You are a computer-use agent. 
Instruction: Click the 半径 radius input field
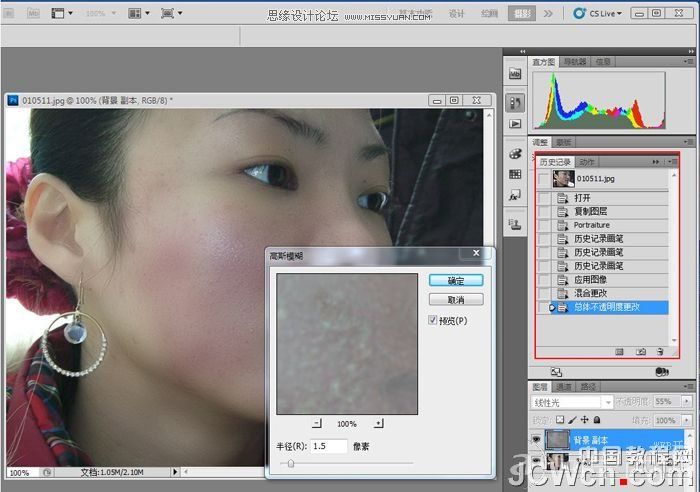328,446
